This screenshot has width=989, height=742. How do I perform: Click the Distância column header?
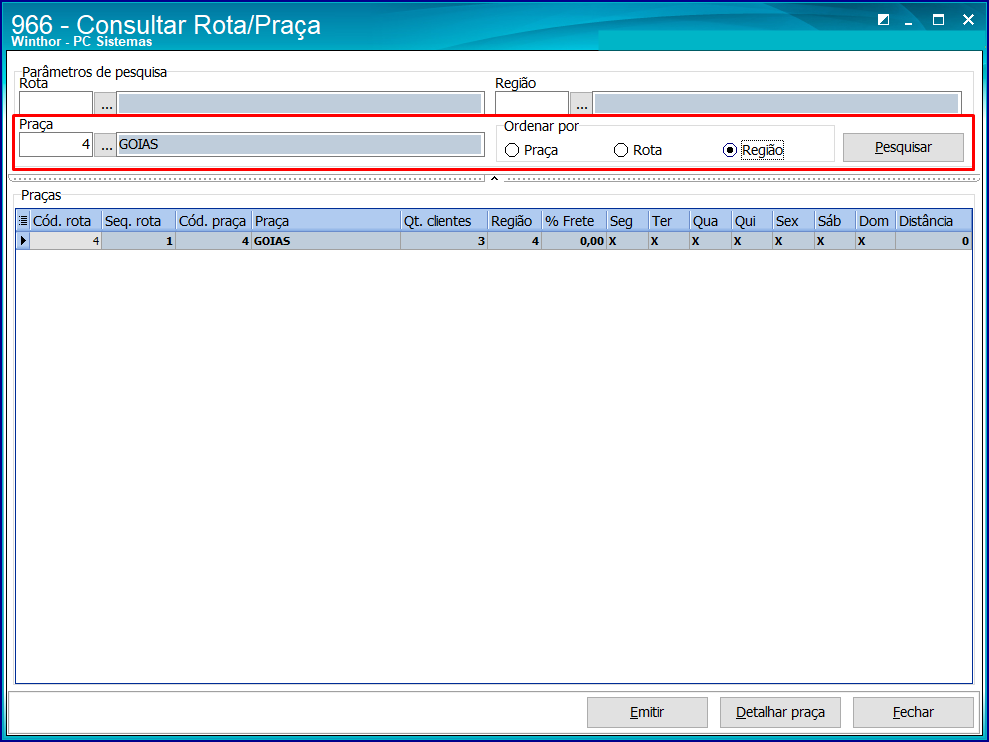tap(933, 221)
